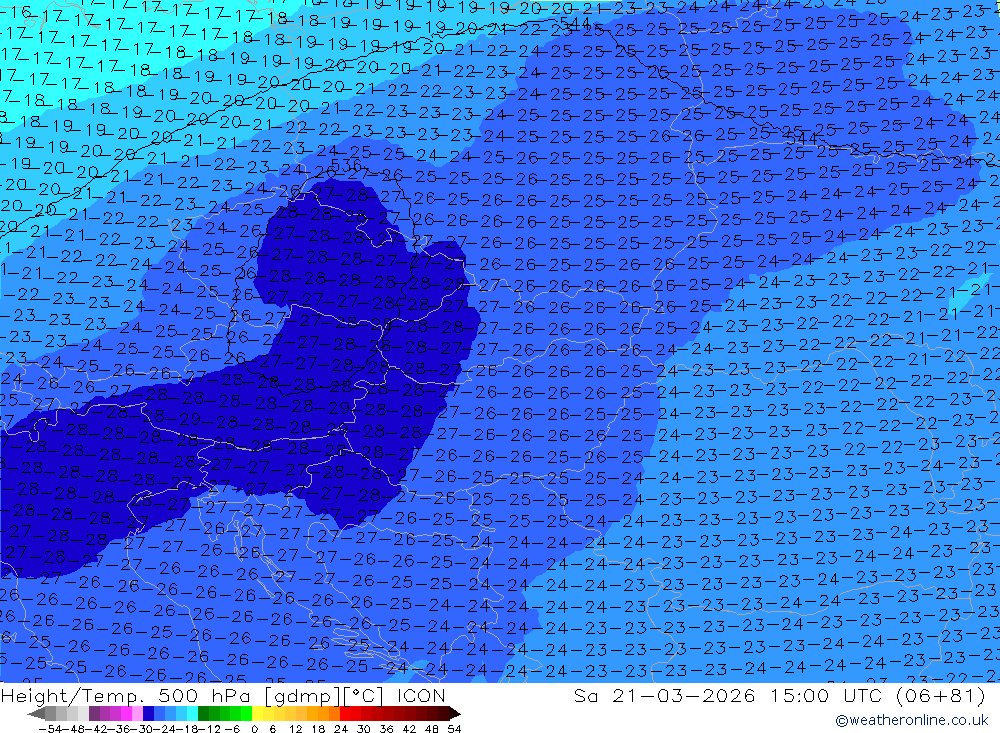The image size is (1000, 733).
Task: Click the 536 height contour label
Action: tap(346, 165)
